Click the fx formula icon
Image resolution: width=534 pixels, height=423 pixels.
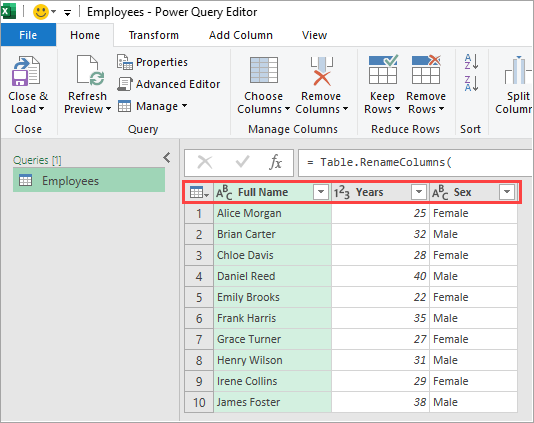275,162
